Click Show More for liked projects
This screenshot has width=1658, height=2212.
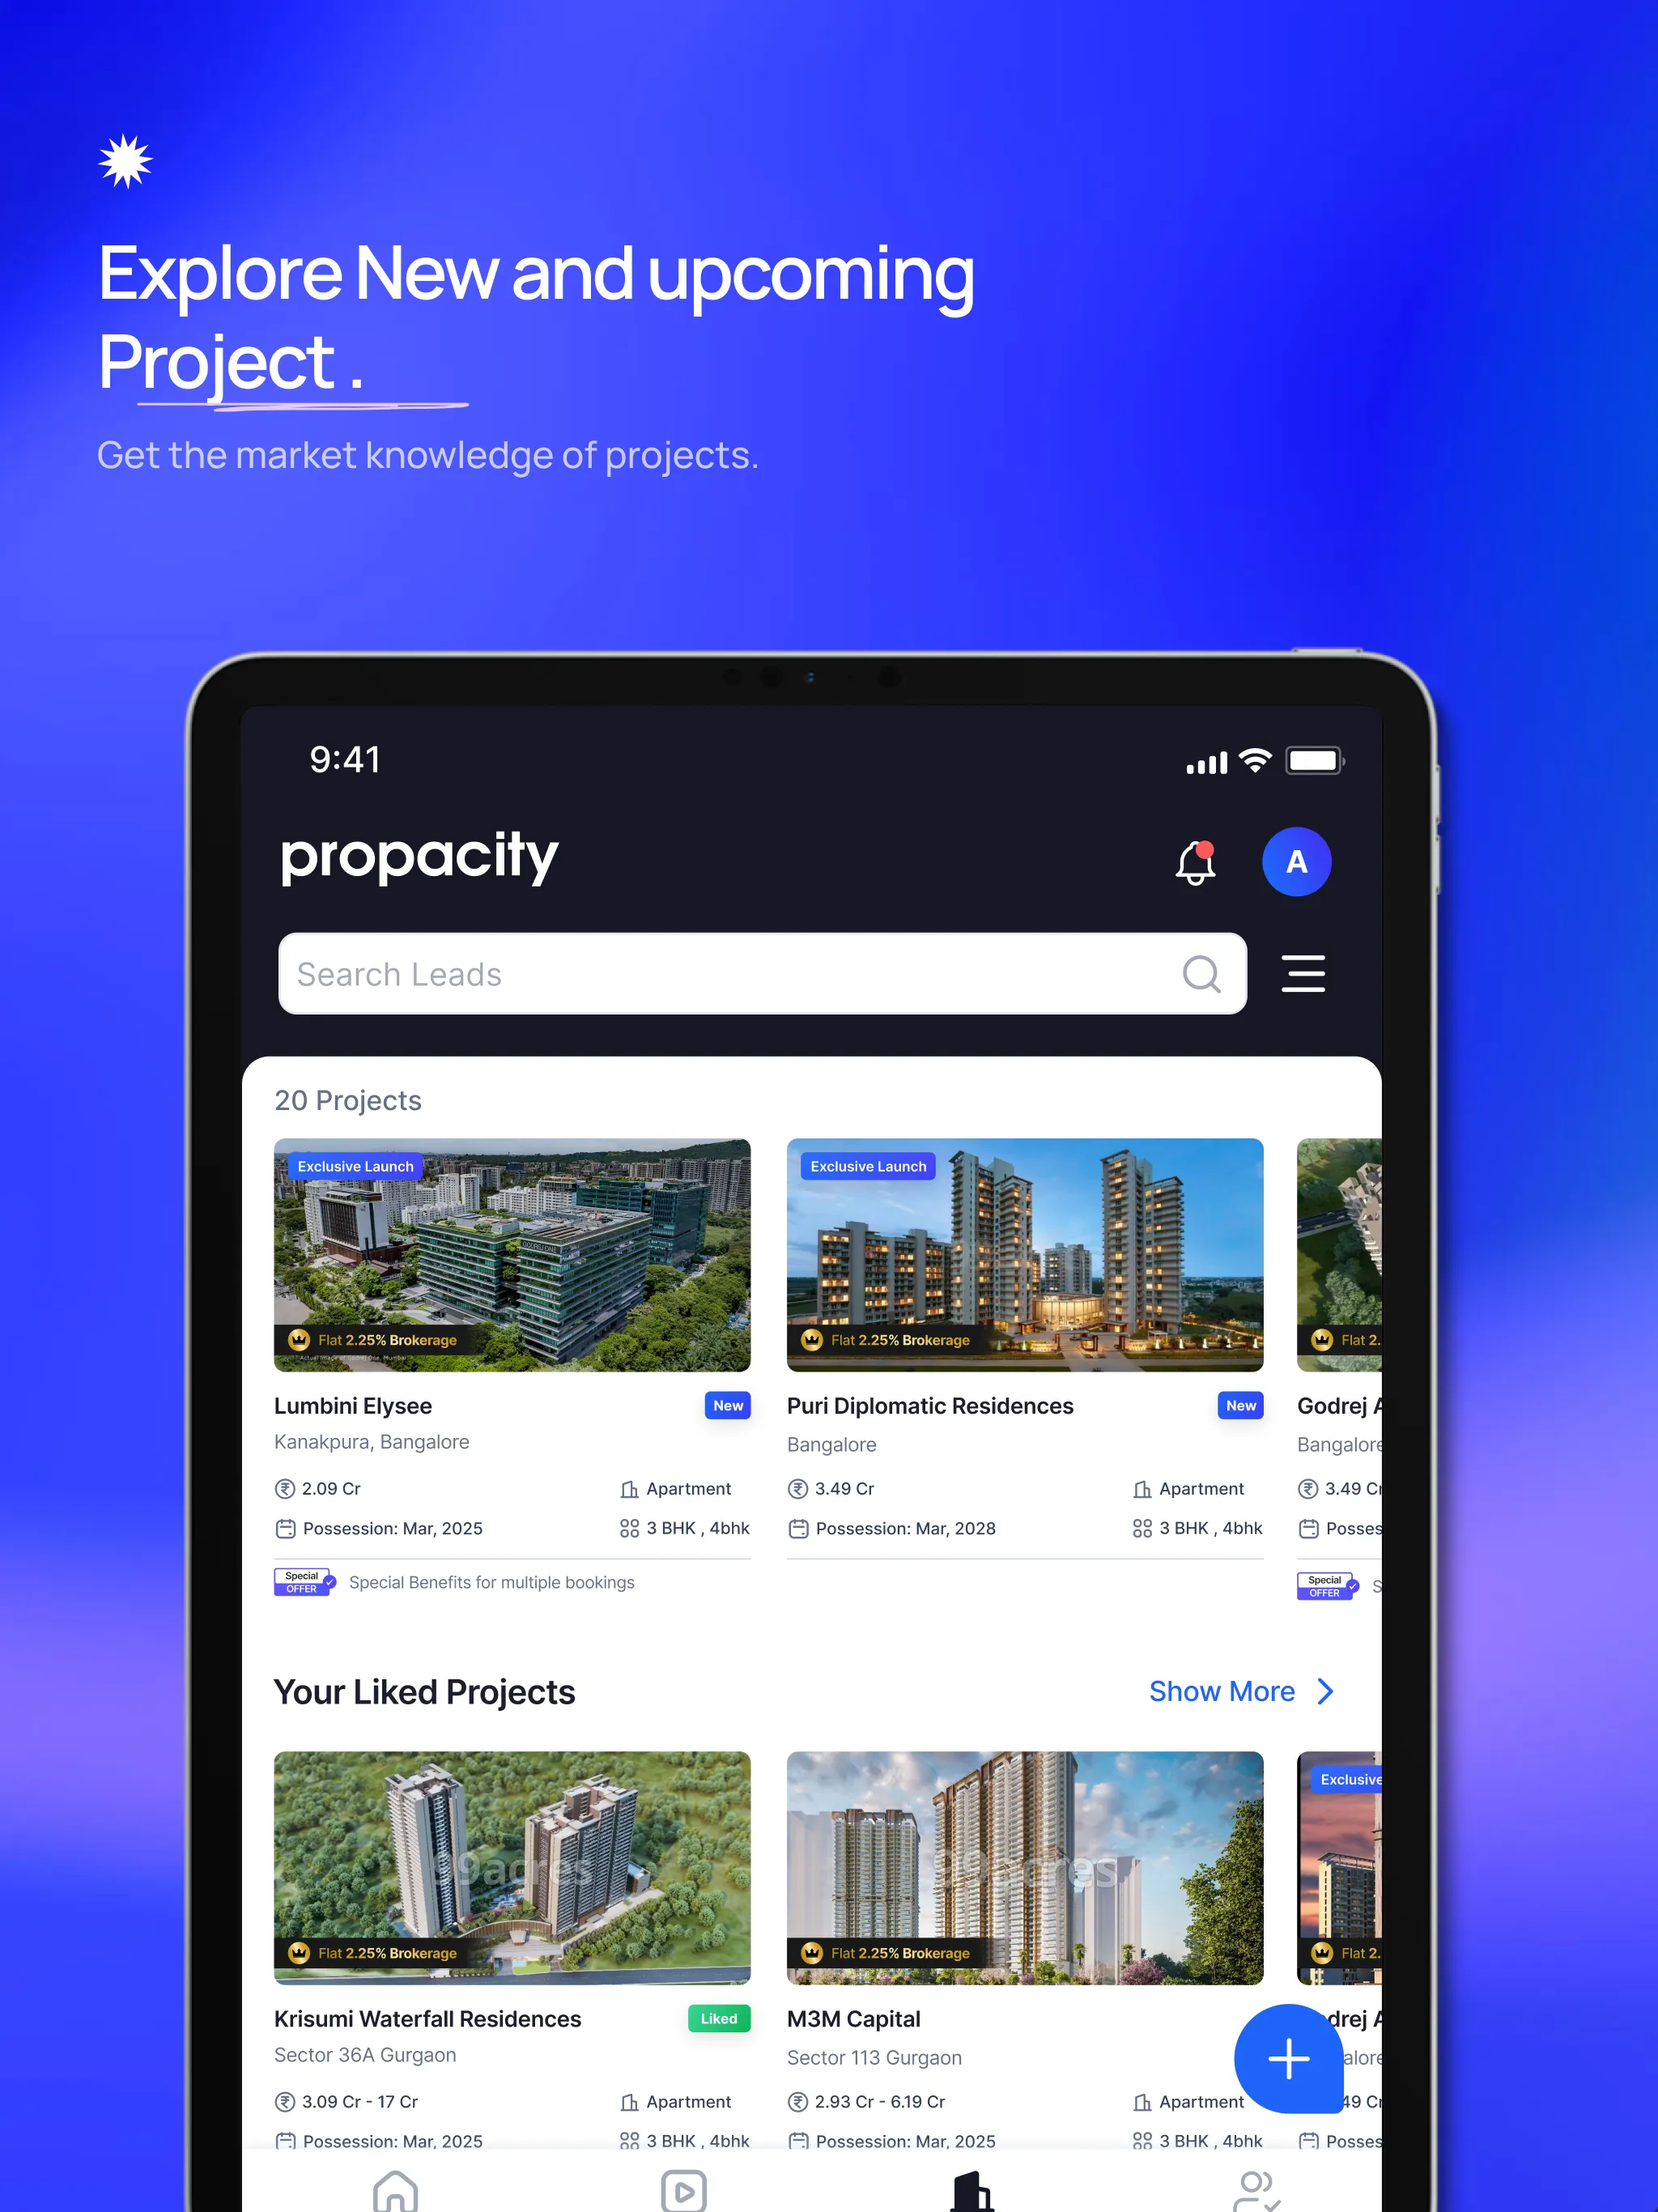click(x=1245, y=1691)
